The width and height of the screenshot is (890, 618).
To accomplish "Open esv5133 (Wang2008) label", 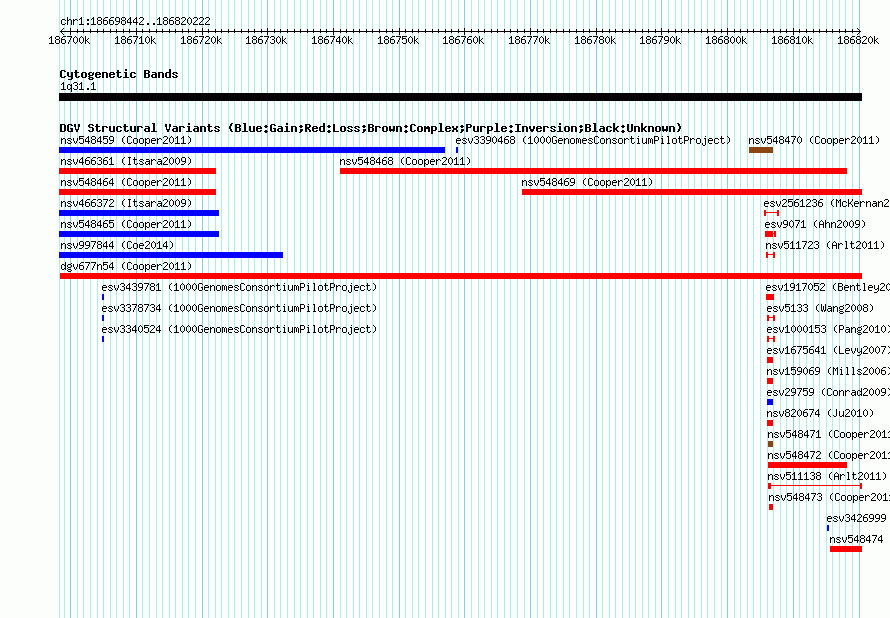I will pos(820,308).
